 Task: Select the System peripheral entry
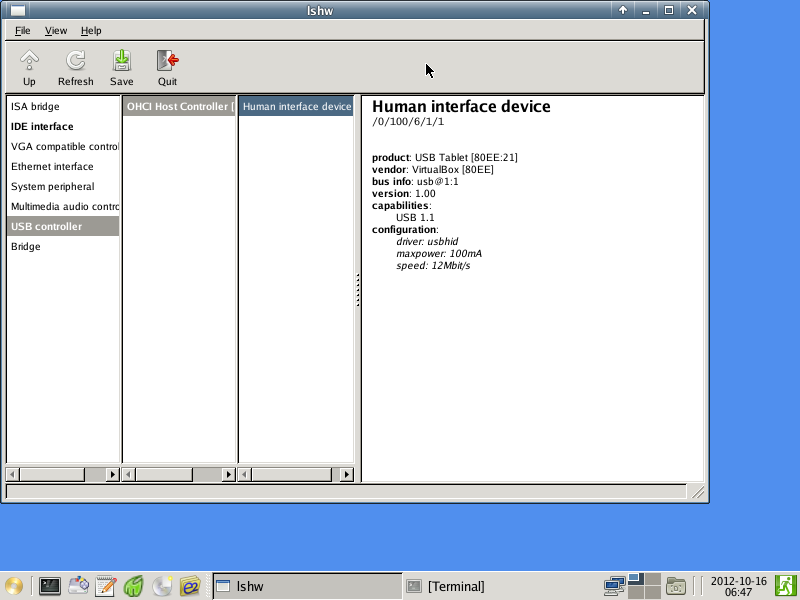(63, 186)
